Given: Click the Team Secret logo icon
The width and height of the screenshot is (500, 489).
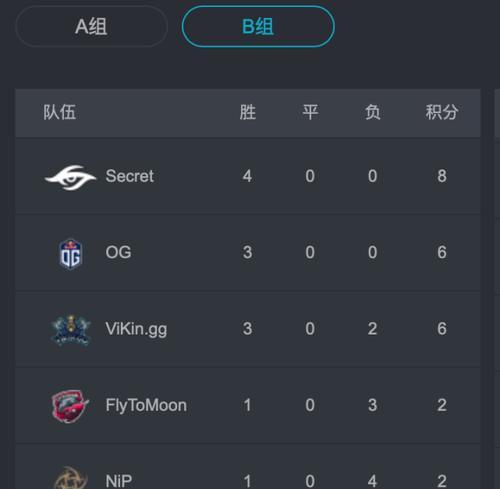Looking at the screenshot, I should click(x=70, y=177).
